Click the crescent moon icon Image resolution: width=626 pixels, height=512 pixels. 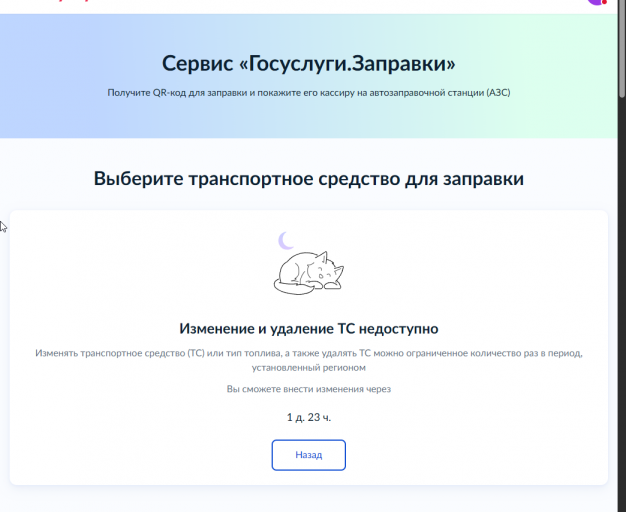point(286,241)
